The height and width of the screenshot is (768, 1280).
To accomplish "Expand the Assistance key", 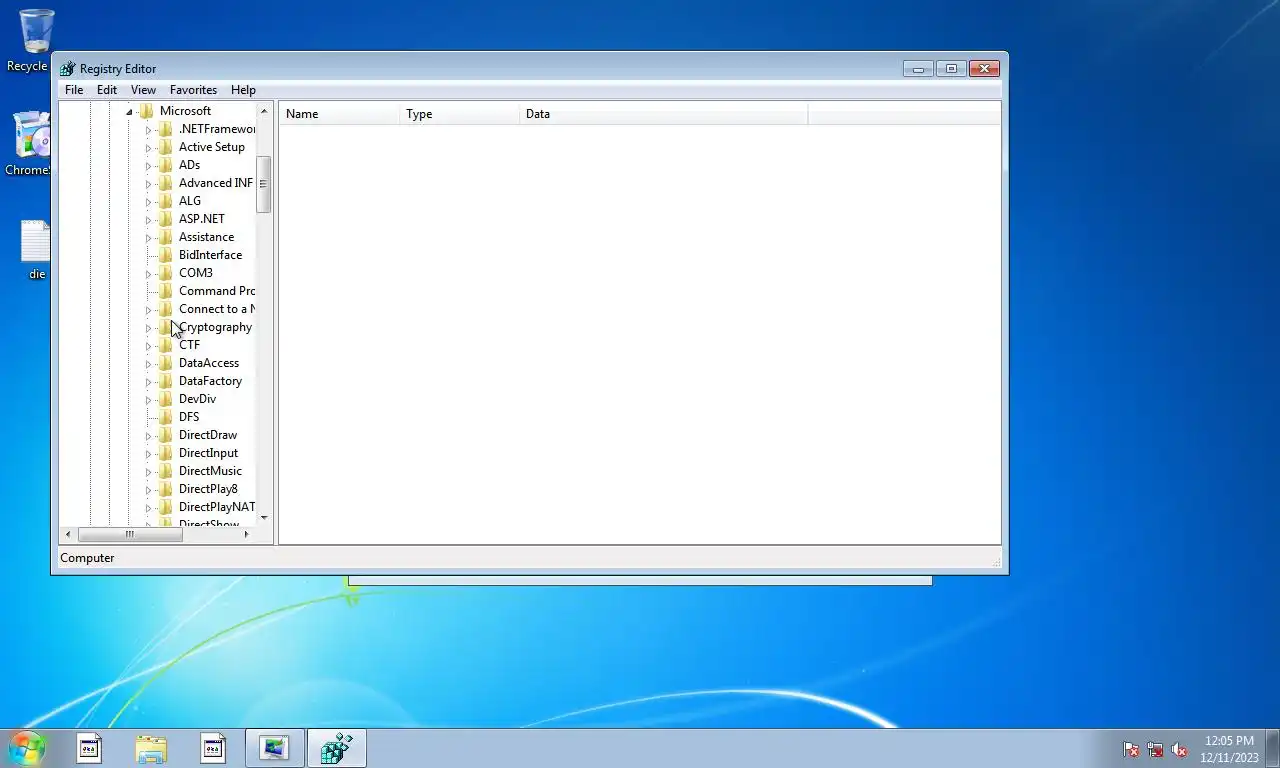I will pos(148,238).
